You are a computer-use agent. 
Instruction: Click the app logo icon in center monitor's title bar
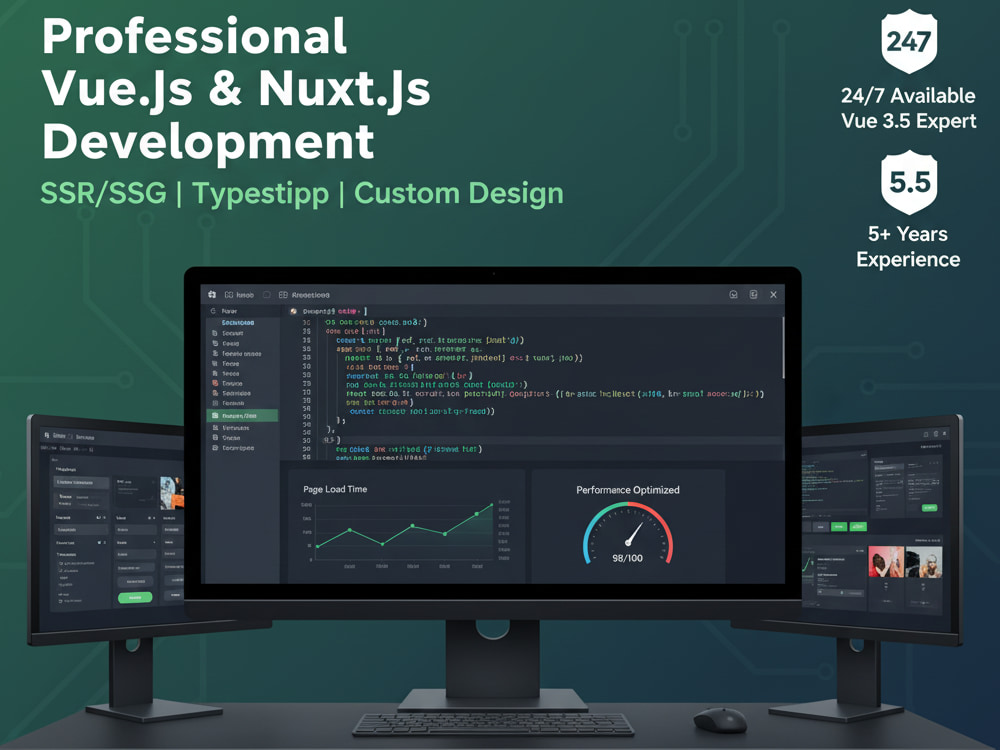pos(212,294)
